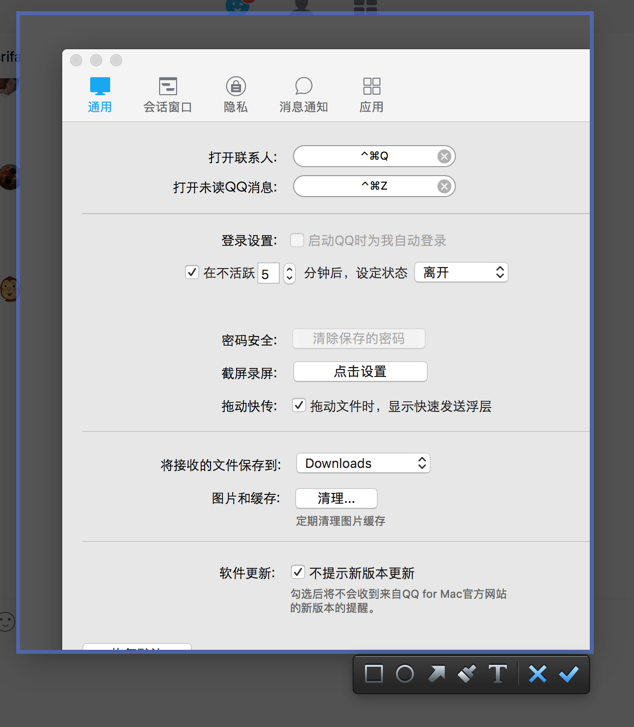Select the rectangle annotation tool
This screenshot has height=727, width=634.
coord(374,674)
